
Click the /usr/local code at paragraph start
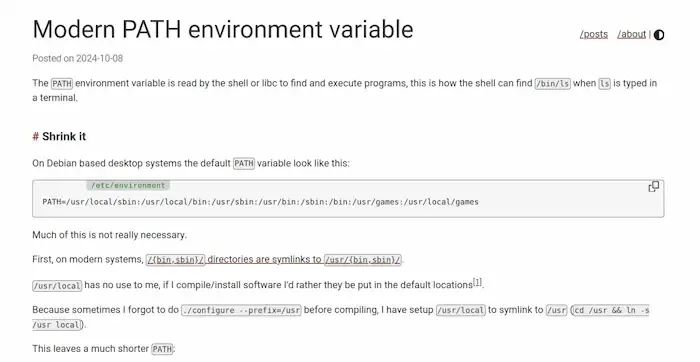click(x=57, y=285)
